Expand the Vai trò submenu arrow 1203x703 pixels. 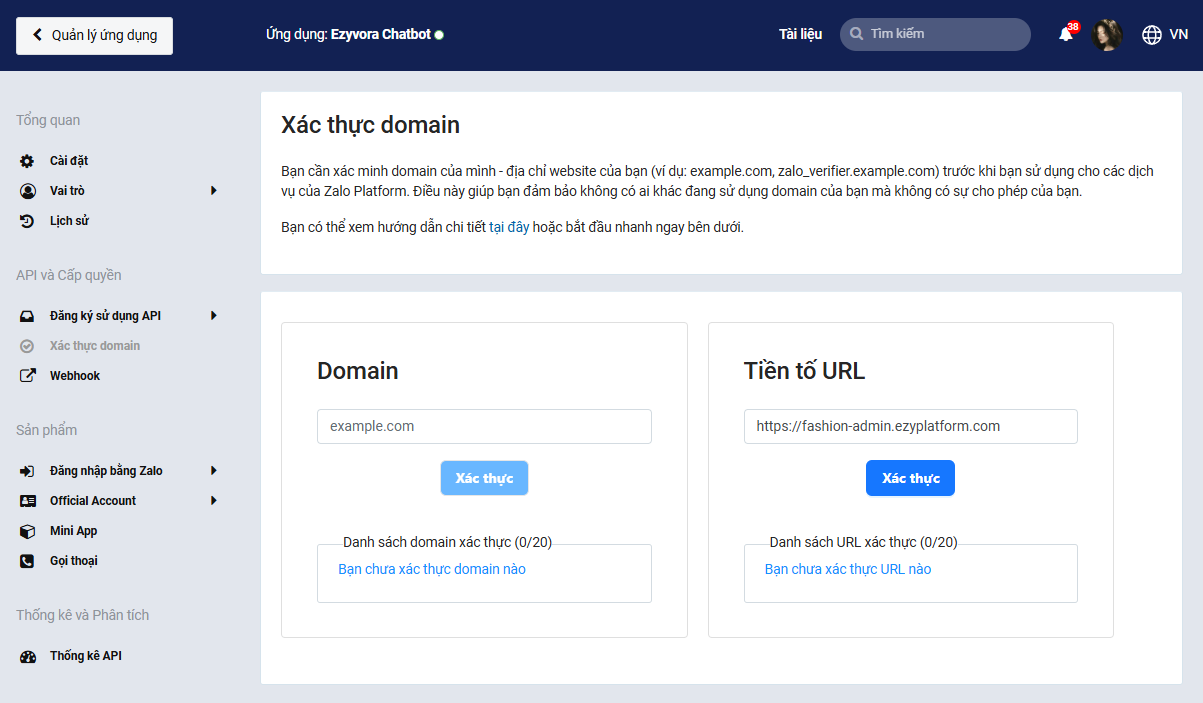point(214,191)
